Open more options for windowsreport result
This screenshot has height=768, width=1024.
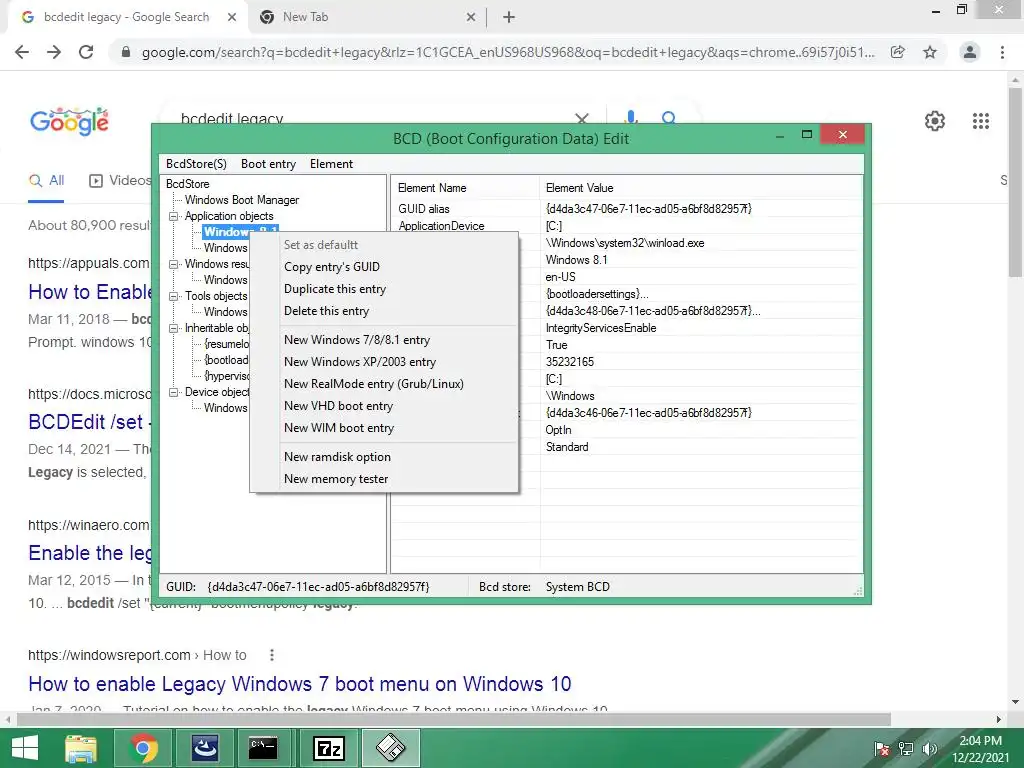pyautogui.click(x=272, y=655)
